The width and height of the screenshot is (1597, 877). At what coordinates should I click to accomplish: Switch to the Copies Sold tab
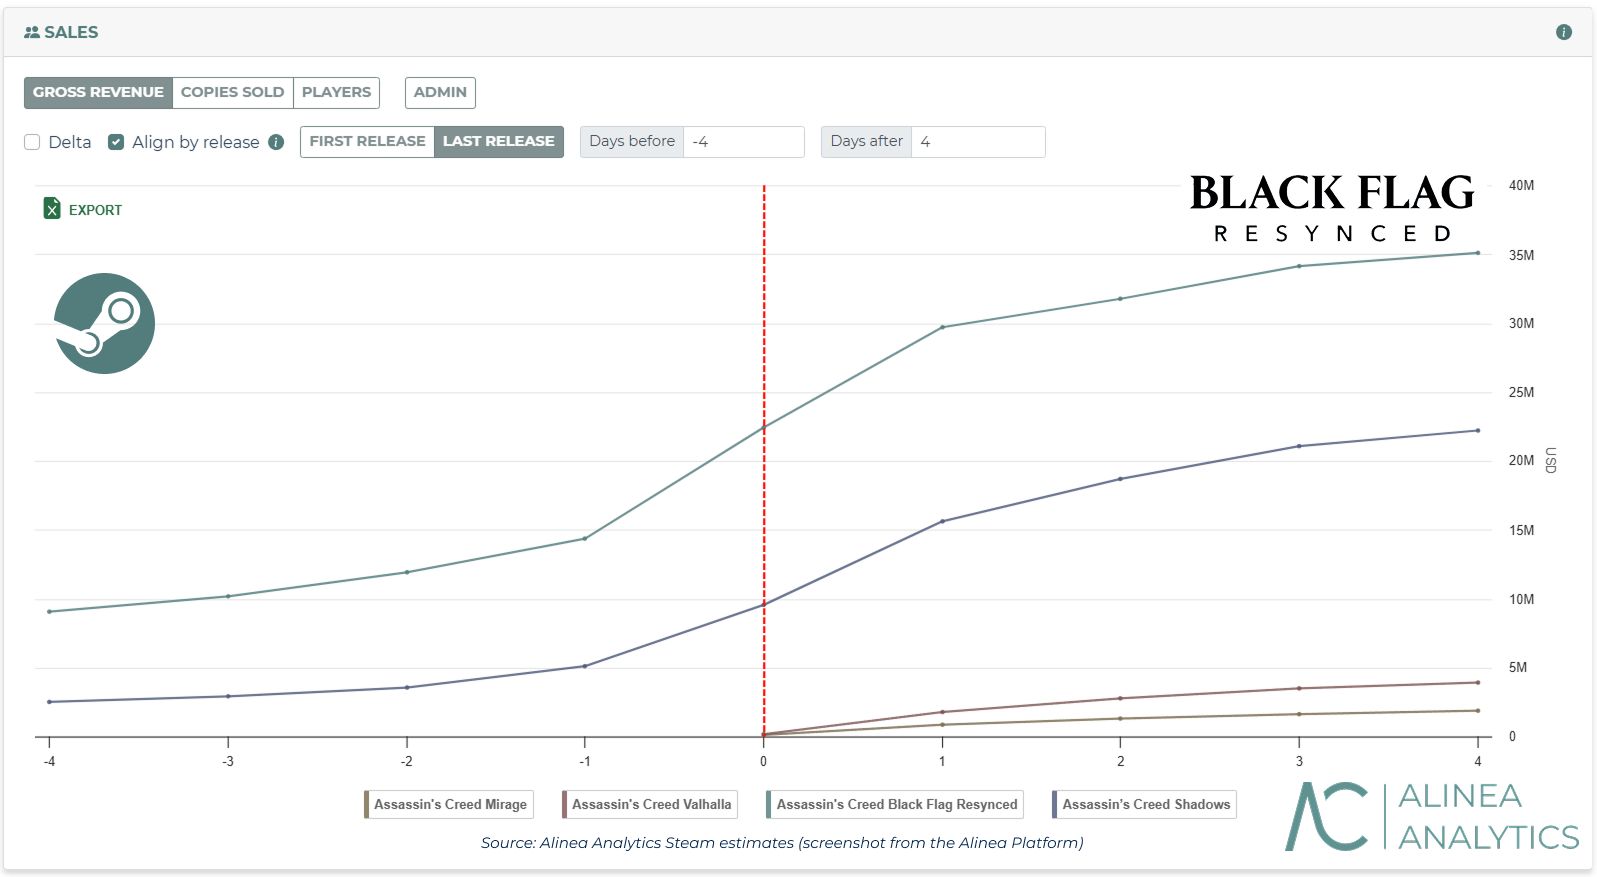[x=232, y=92]
